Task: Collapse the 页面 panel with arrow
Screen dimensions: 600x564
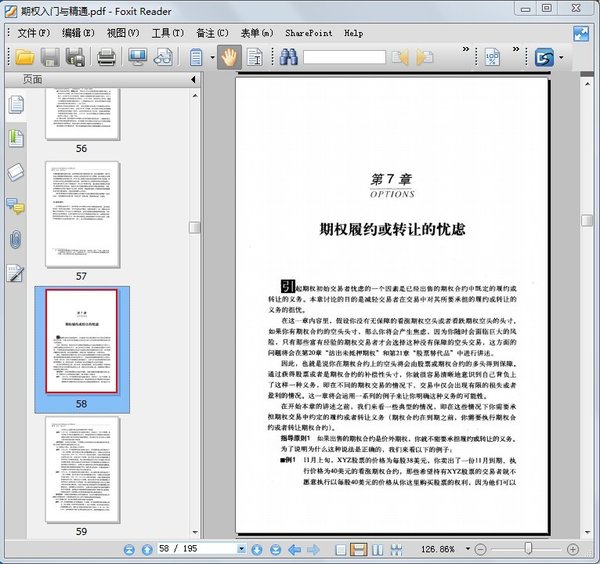Action: click(x=190, y=79)
